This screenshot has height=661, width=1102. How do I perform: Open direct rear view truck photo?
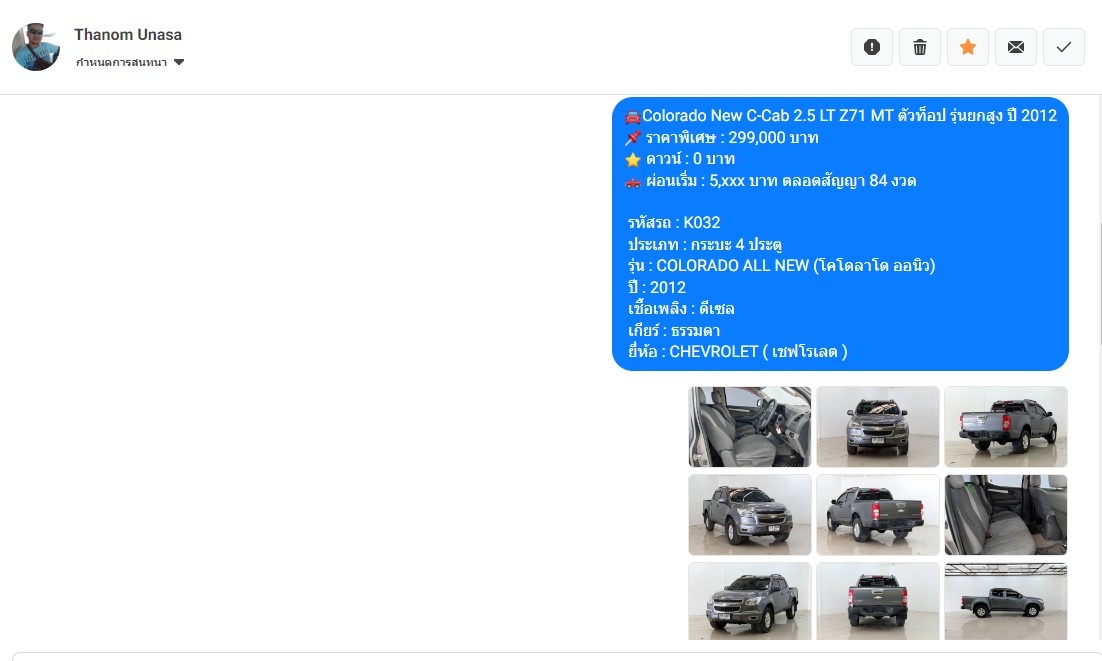(878, 601)
